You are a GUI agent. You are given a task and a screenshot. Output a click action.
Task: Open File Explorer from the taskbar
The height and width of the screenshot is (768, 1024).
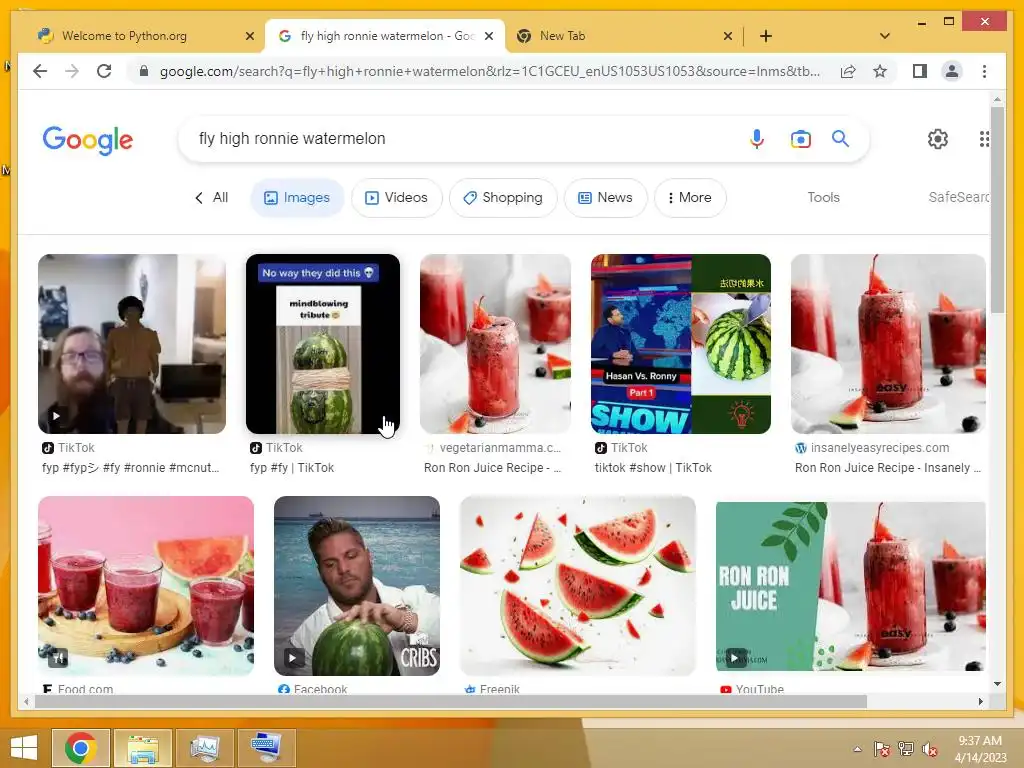(x=143, y=748)
